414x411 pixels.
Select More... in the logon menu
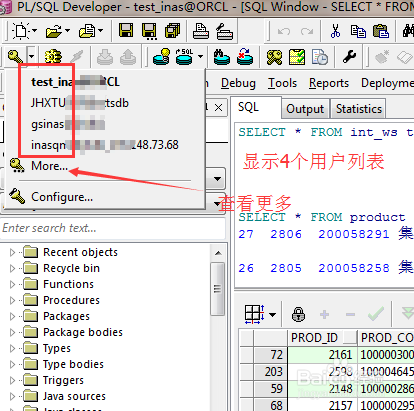pyautogui.click(x=49, y=166)
